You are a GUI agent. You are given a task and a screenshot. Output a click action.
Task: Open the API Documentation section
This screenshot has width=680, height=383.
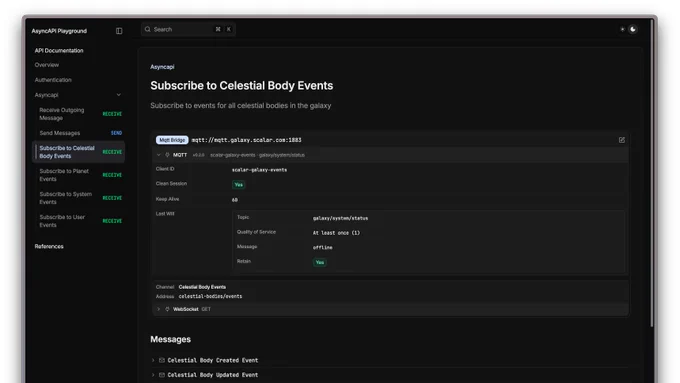(x=59, y=51)
